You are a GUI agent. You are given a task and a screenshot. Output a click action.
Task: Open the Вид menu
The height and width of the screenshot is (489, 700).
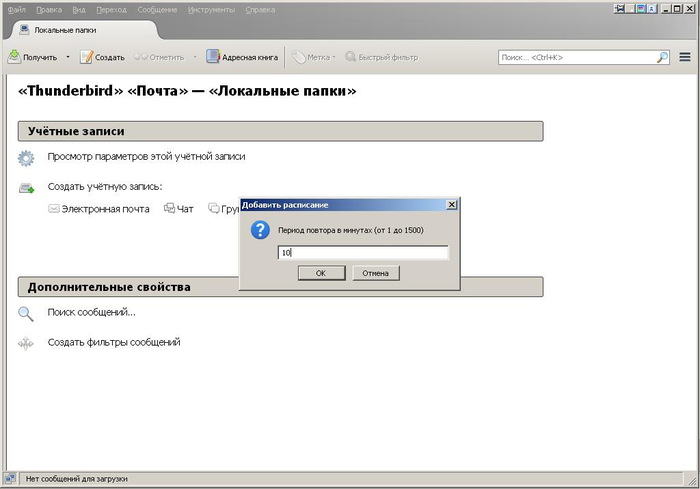click(79, 9)
